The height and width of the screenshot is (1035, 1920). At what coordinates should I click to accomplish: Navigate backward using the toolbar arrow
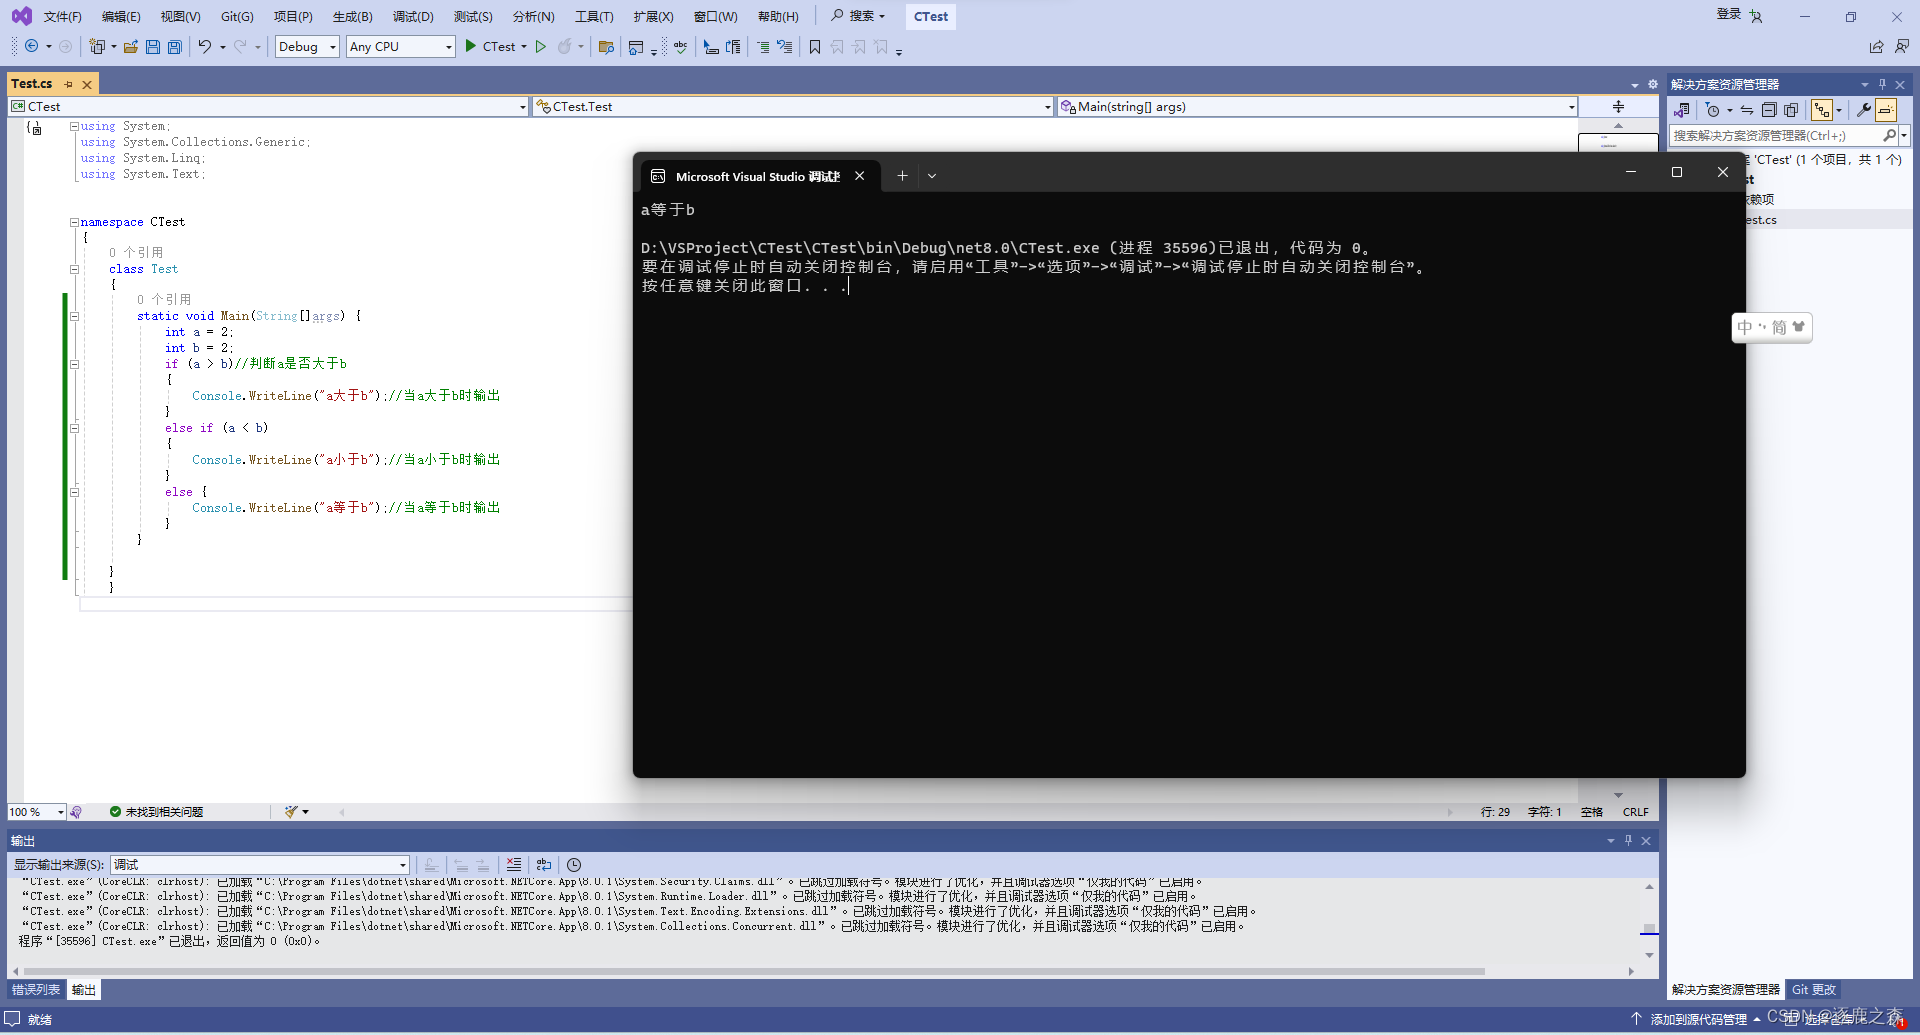pyautogui.click(x=31, y=47)
